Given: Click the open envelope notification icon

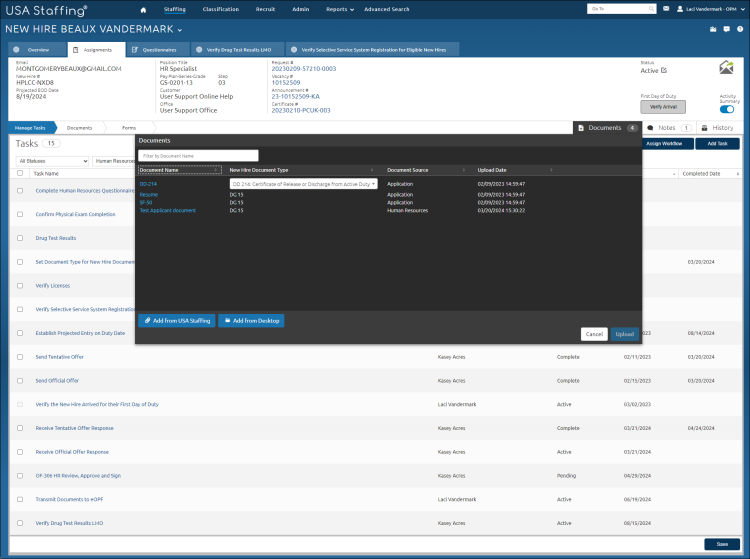Looking at the screenshot, I should click(726, 67).
